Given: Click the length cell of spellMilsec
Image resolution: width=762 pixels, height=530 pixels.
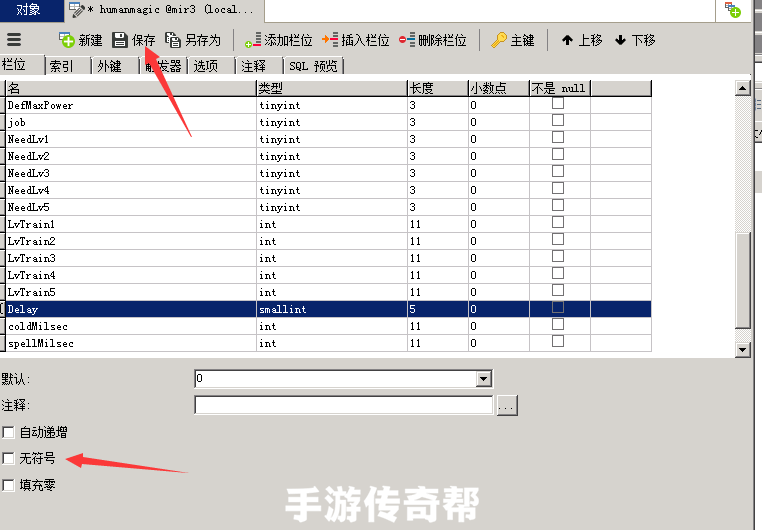Looking at the screenshot, I should pos(438,343).
